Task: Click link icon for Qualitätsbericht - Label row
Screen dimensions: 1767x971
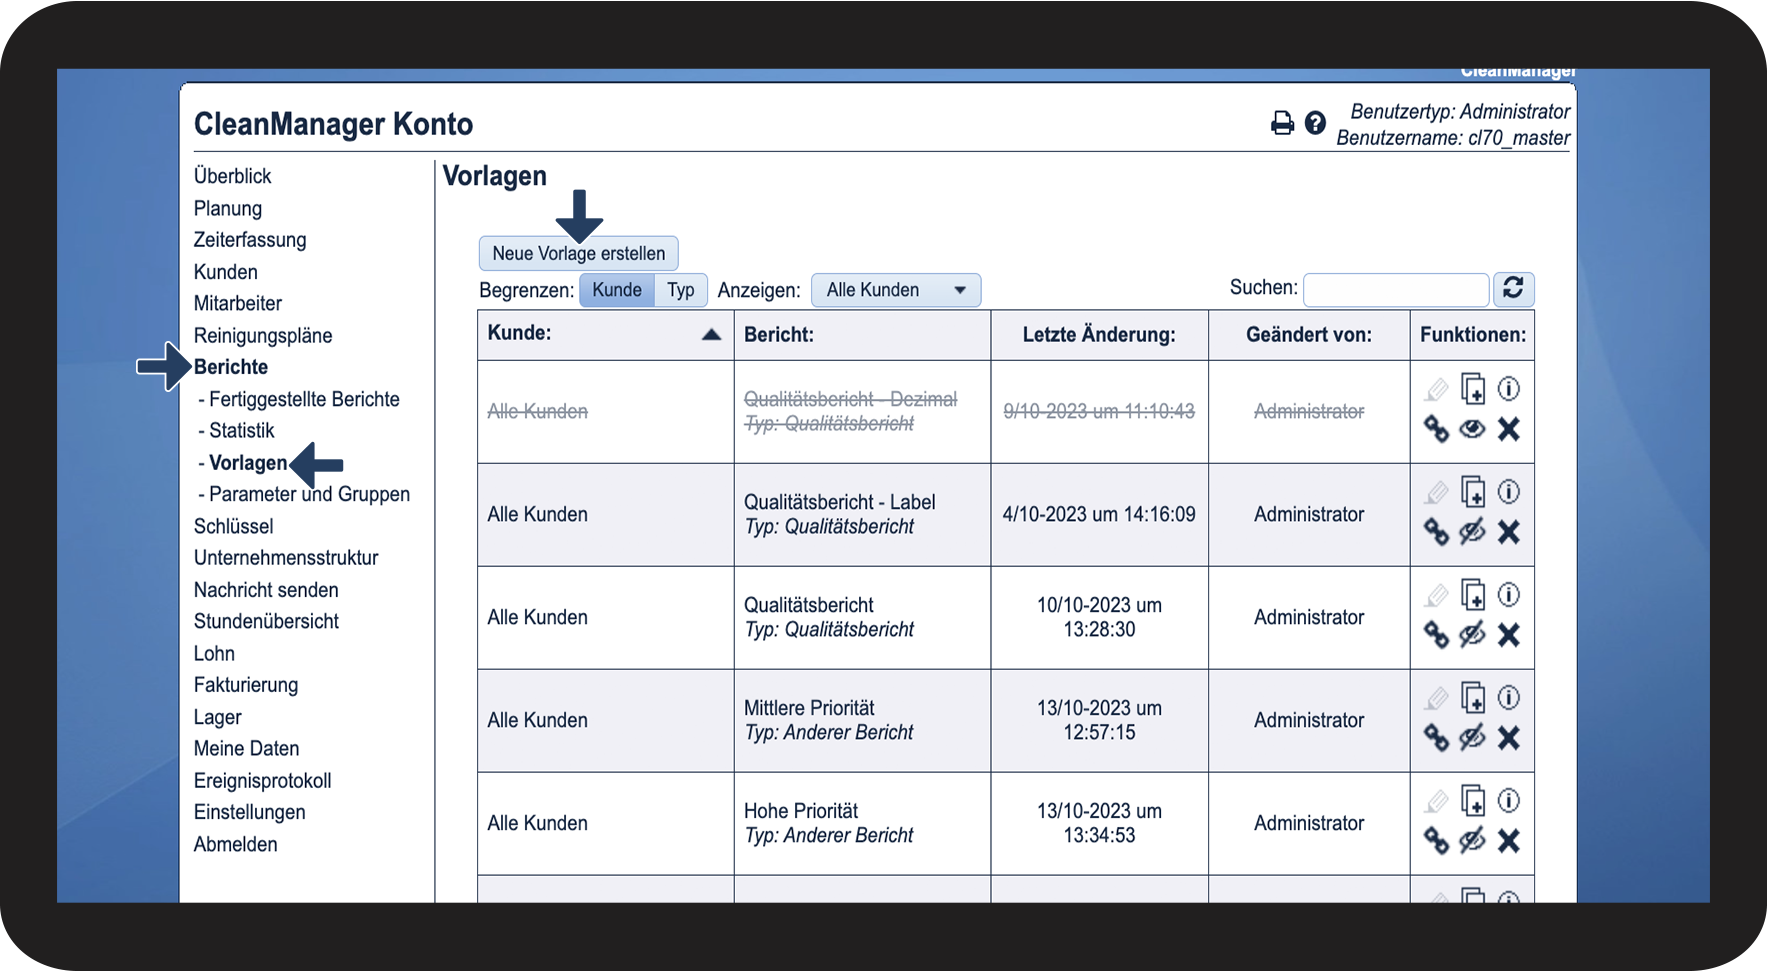Action: 1436,532
